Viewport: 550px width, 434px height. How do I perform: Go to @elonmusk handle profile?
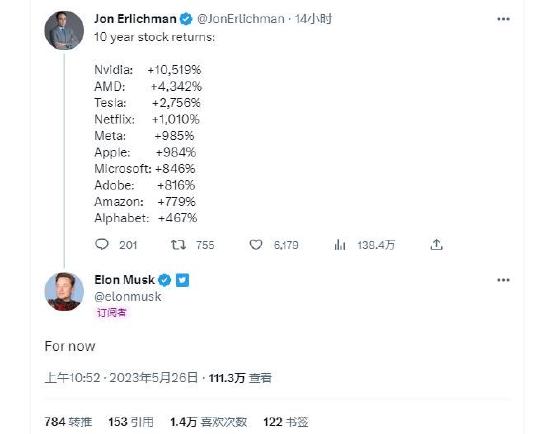[x=128, y=296]
